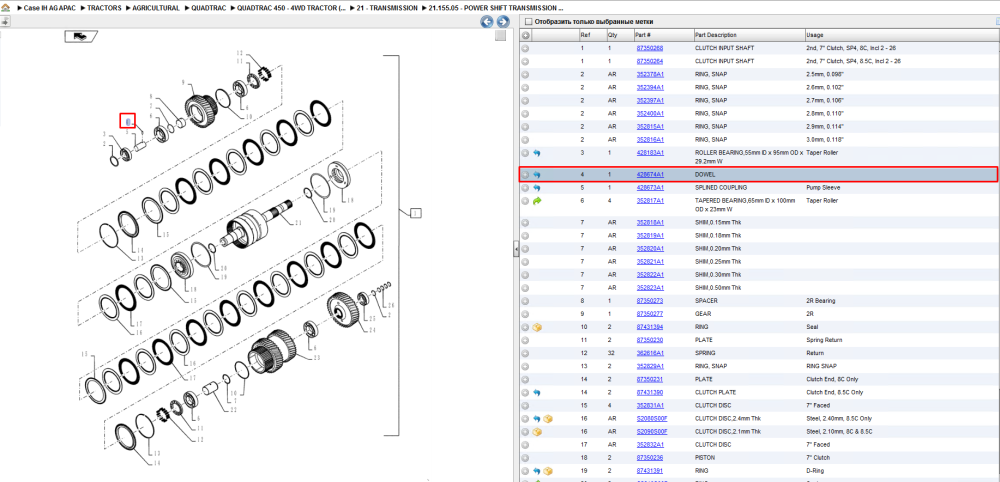
Task: Click the boxed callout 1 on diagram bracket
Action: [x=415, y=212]
